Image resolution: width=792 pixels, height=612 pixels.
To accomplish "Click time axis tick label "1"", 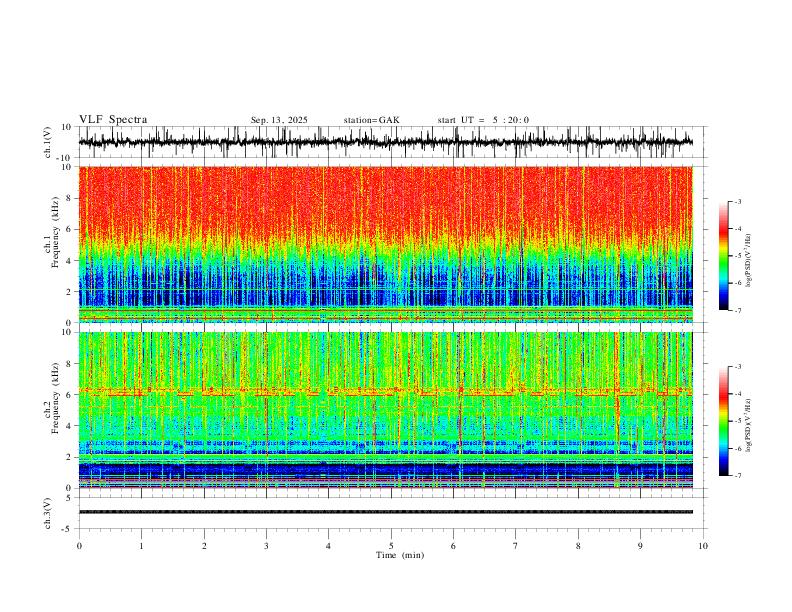I will tap(141, 546).
